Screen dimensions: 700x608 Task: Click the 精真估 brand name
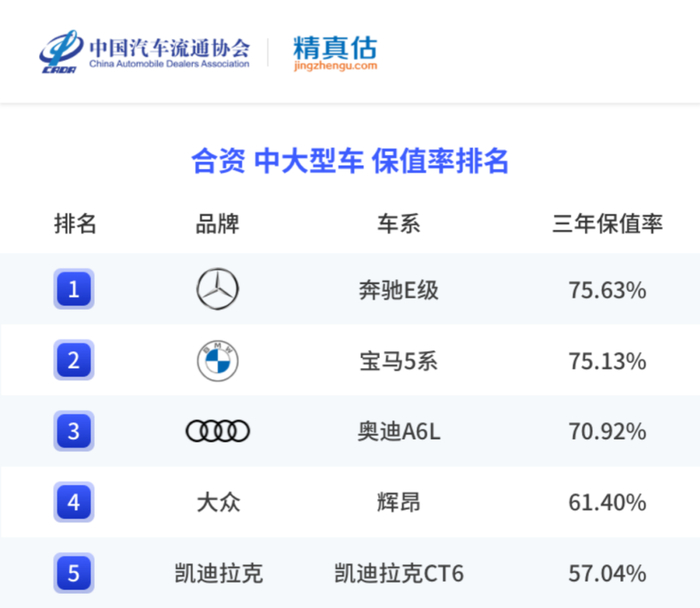pos(335,47)
